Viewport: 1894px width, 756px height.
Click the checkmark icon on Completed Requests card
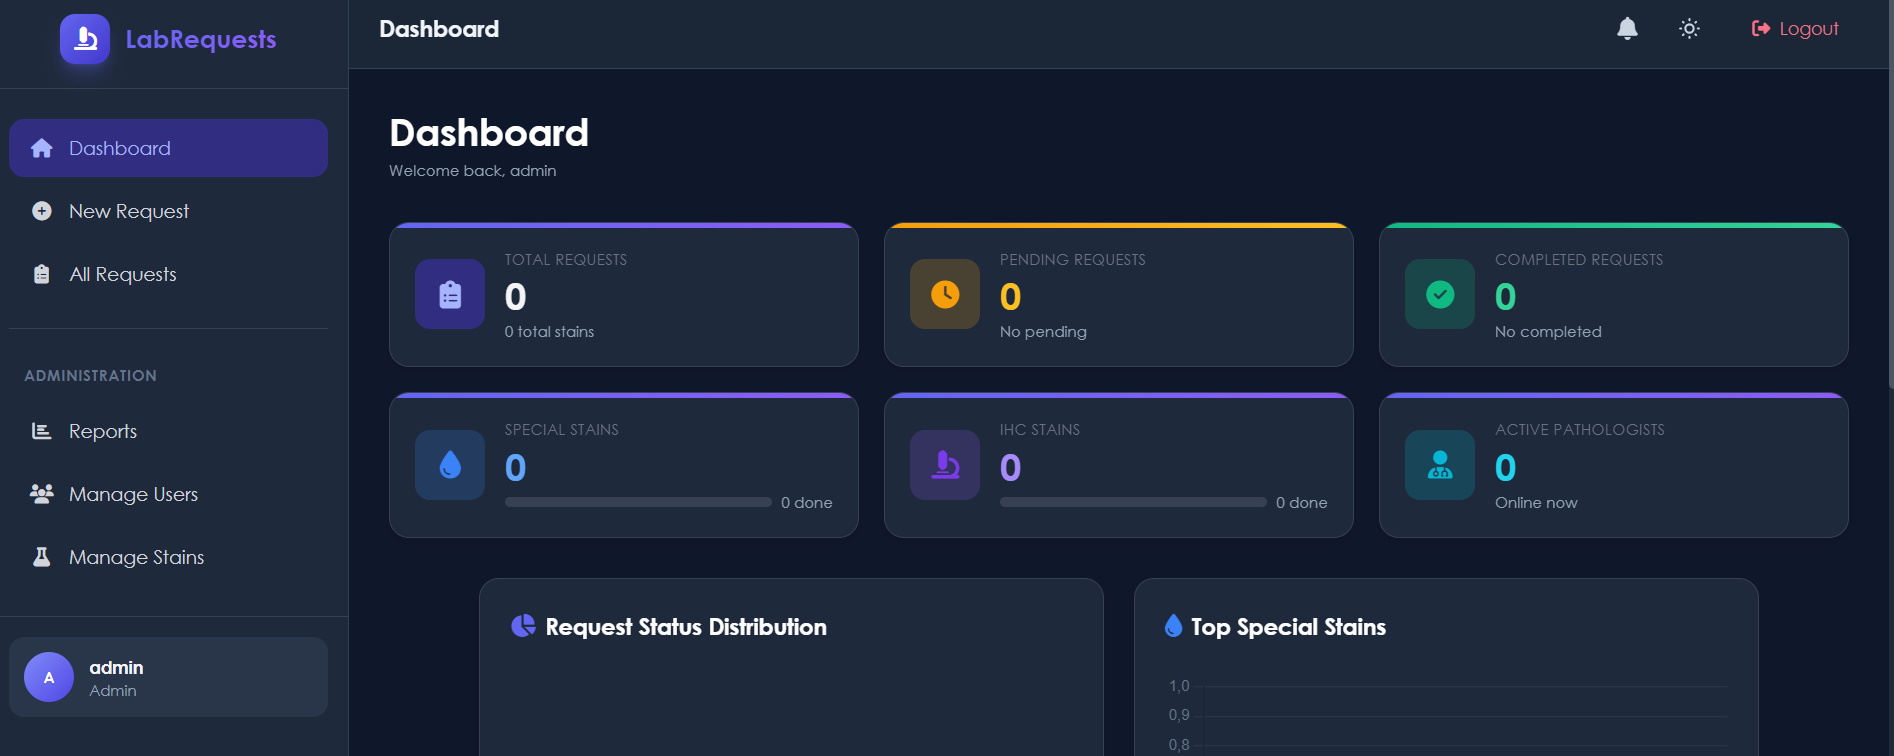pos(1439,294)
